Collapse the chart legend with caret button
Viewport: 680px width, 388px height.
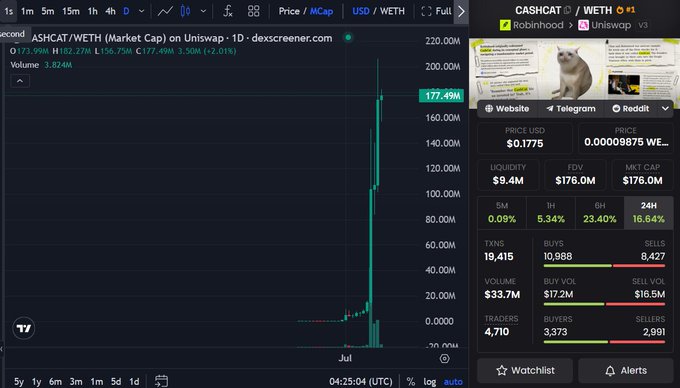pos(20,81)
